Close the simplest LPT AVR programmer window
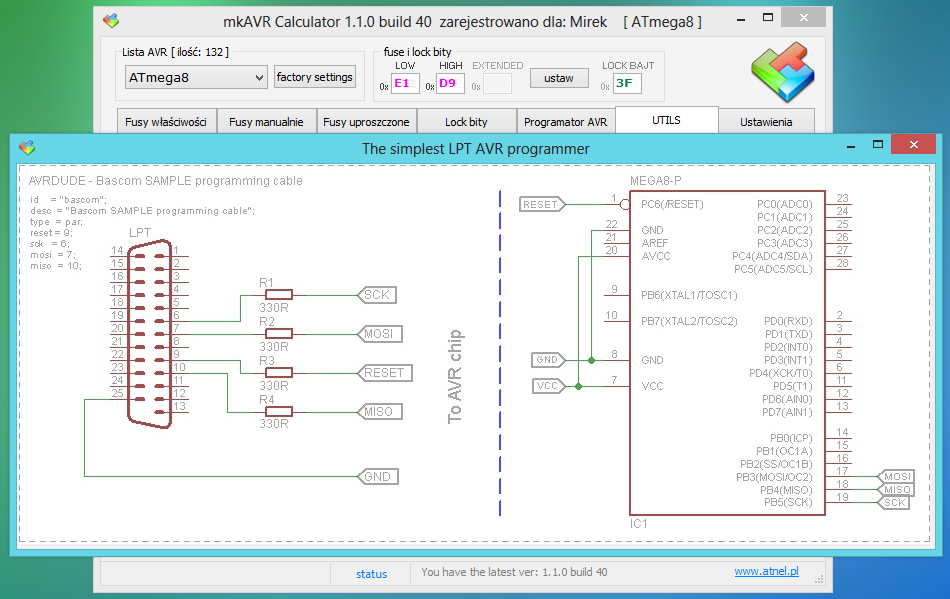This screenshot has width=950, height=599. tap(914, 144)
